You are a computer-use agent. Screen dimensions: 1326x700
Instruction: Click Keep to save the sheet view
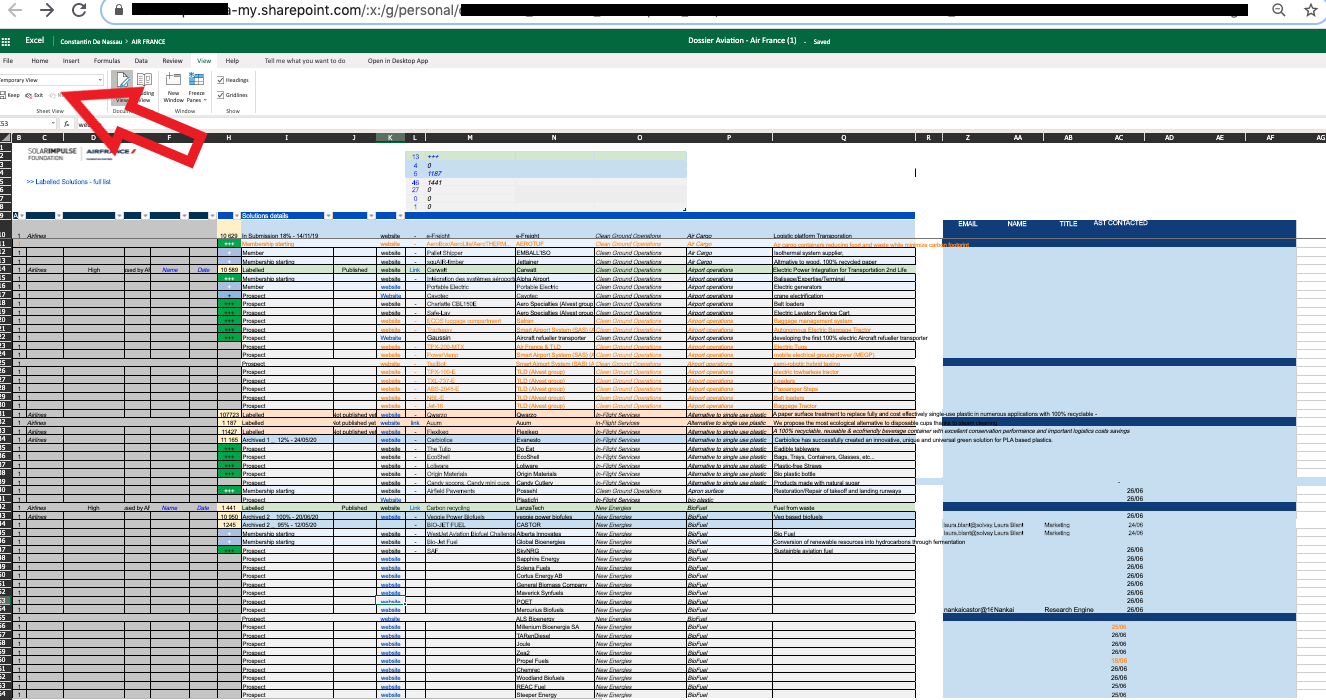point(10,94)
